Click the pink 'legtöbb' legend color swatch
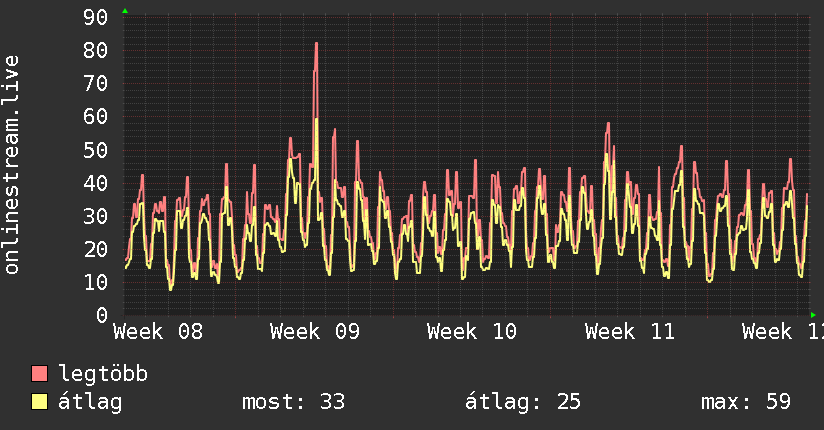Screen dimensions: 824x430 39,374
